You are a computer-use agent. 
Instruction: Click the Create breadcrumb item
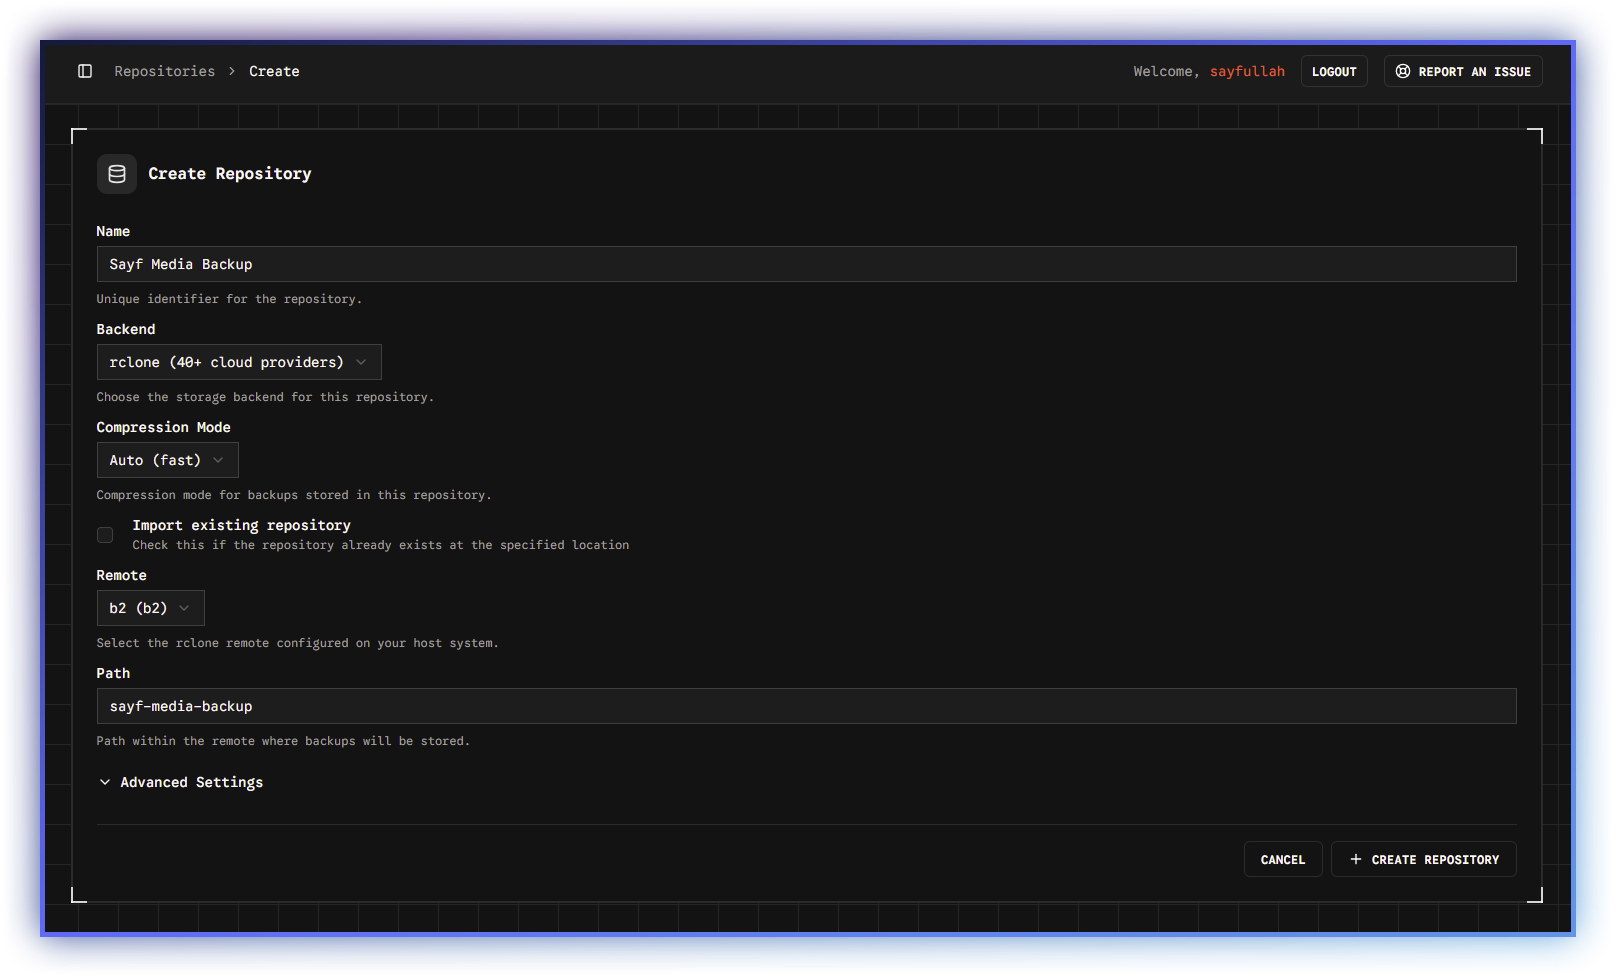(274, 71)
